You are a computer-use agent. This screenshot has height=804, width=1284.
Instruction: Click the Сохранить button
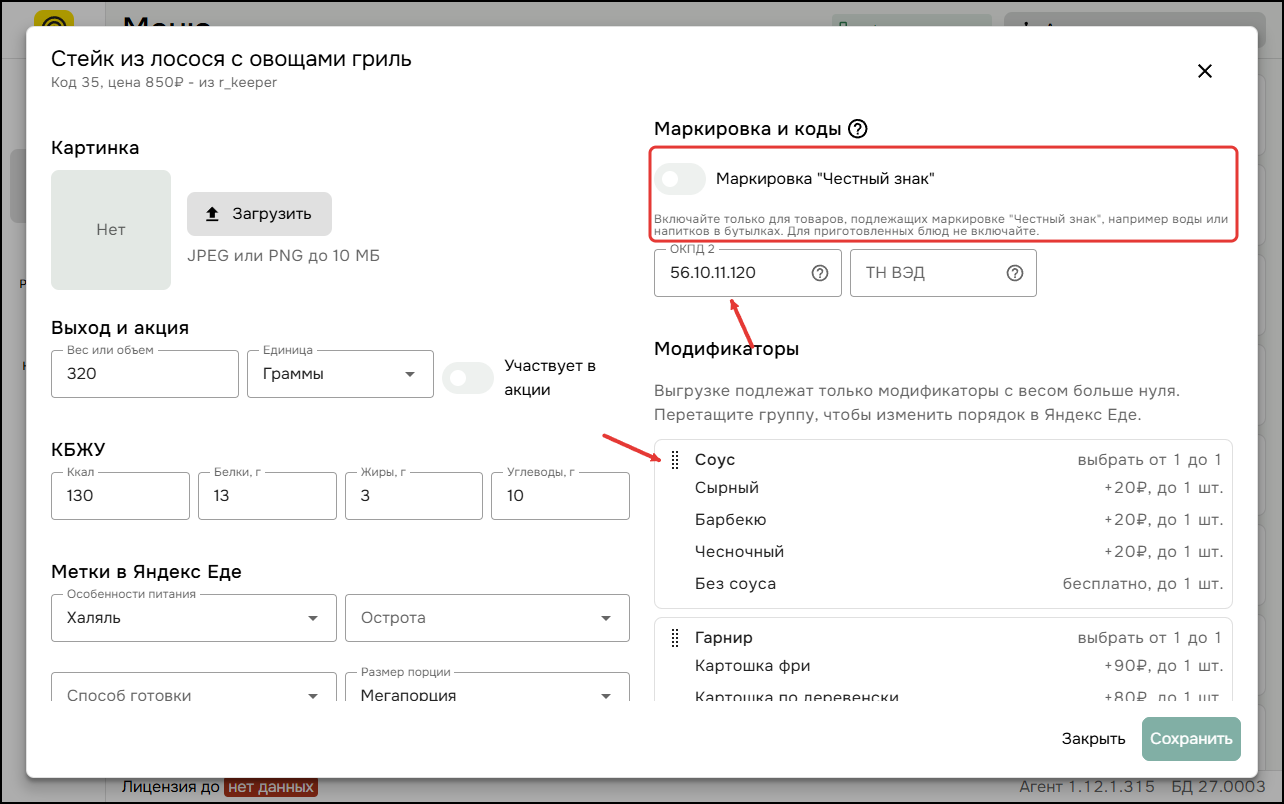[1191, 739]
